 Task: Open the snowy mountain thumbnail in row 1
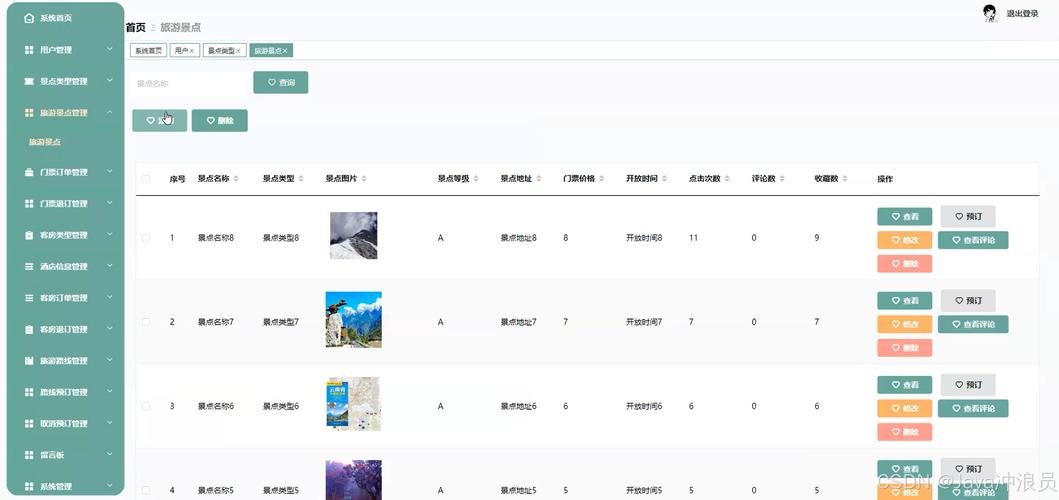[354, 236]
